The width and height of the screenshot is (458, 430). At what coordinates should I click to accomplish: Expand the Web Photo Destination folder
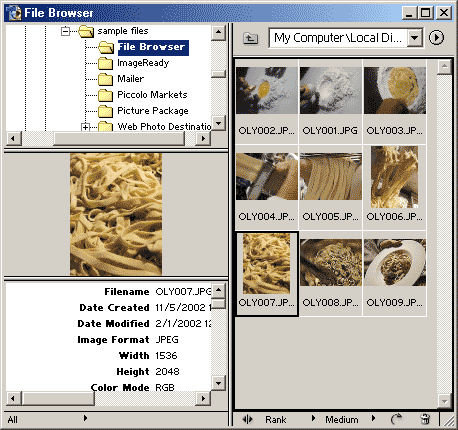coord(86,127)
